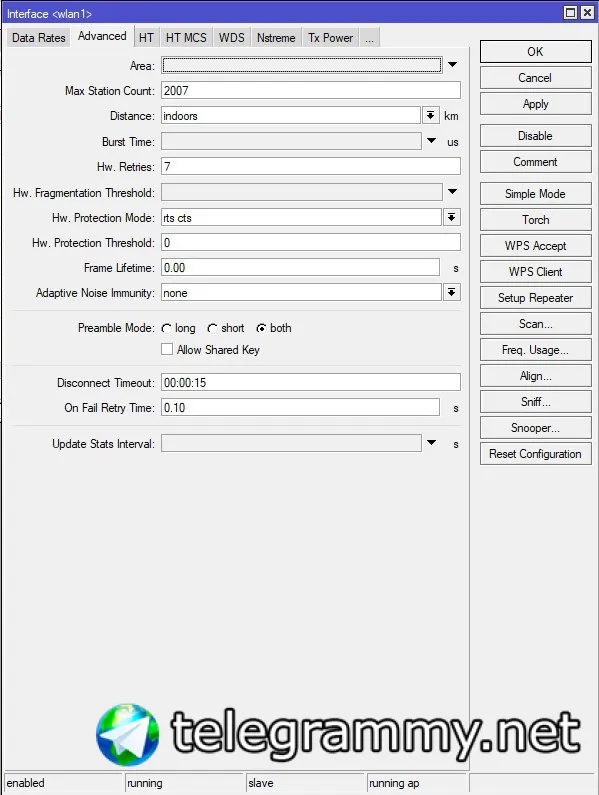The height and width of the screenshot is (795, 599).
Task: Expand the Area field arrow
Action: [452, 65]
